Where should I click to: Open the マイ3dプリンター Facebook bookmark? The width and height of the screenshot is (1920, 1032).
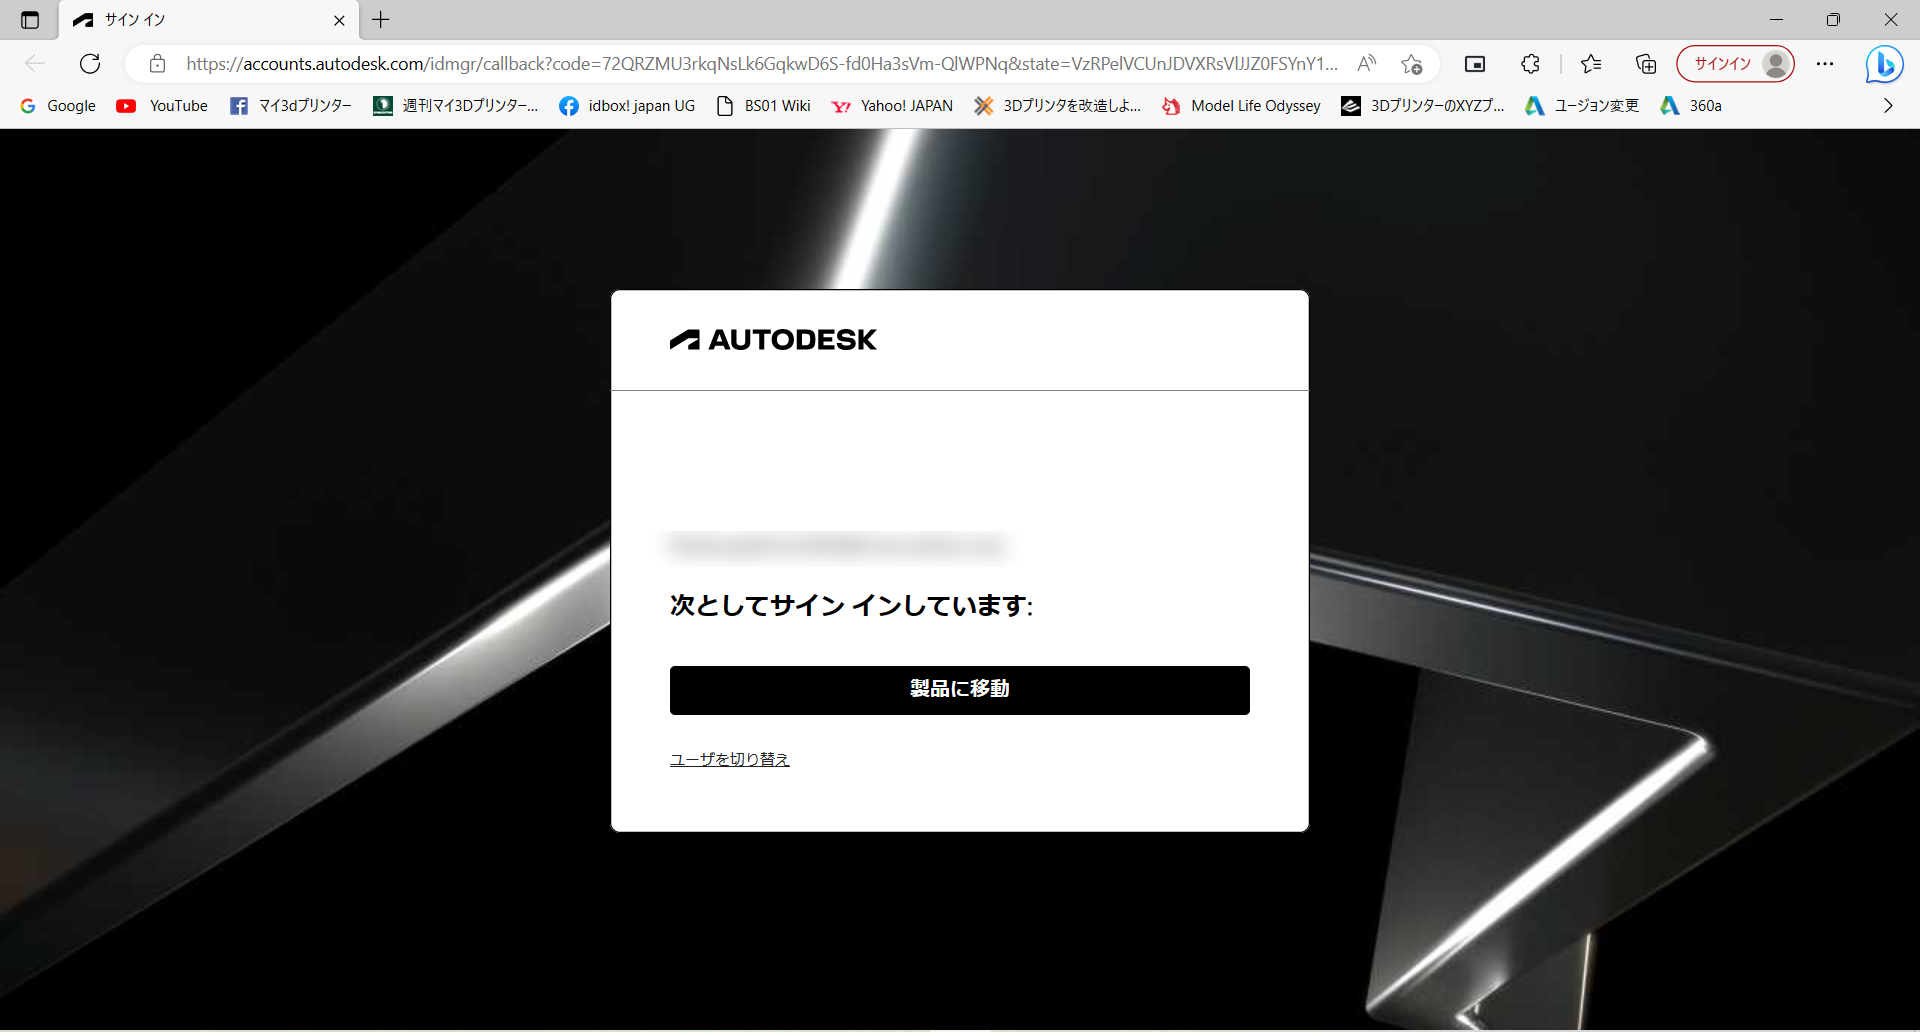point(291,106)
